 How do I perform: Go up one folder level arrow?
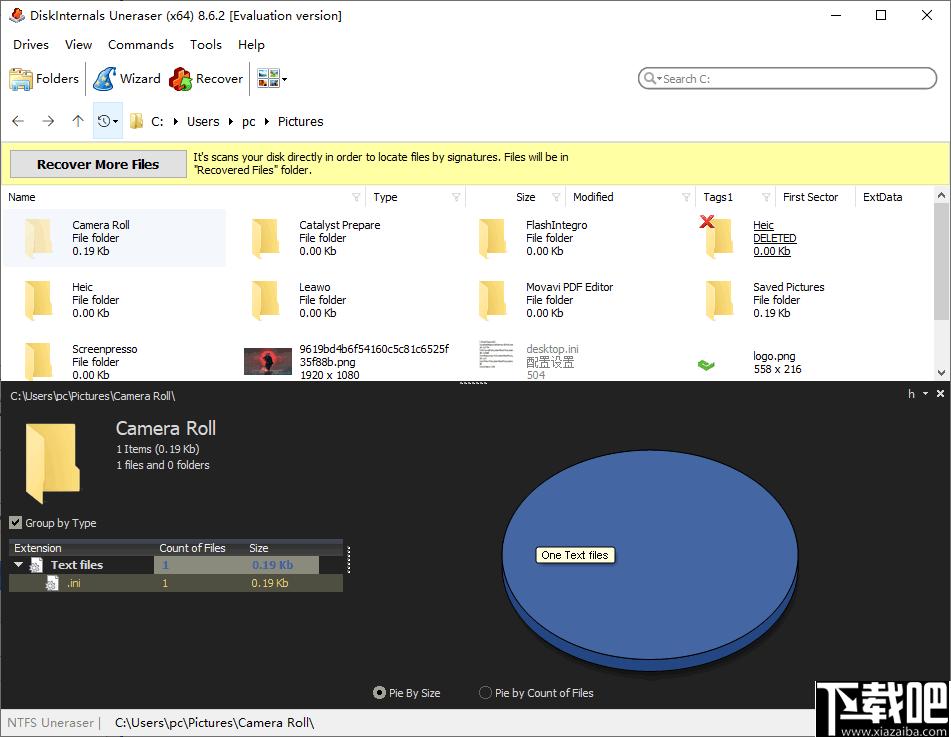(x=78, y=121)
